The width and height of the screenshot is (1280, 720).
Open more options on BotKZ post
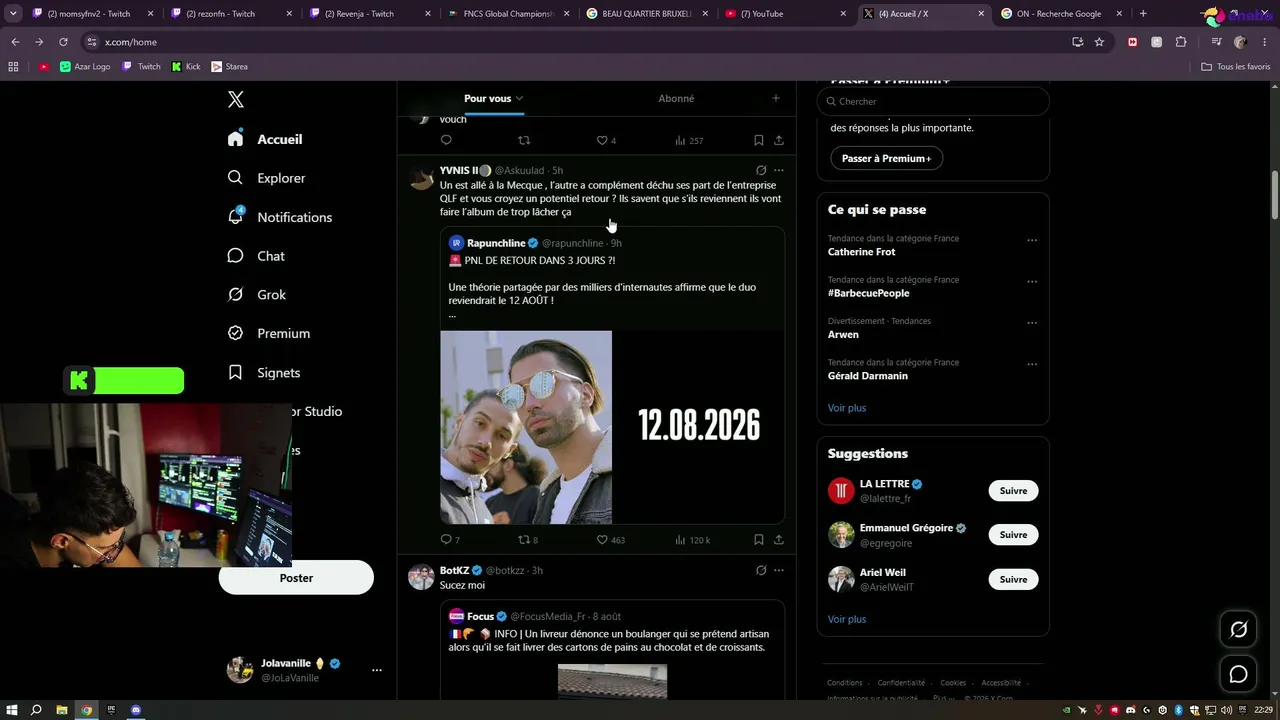tap(779, 570)
